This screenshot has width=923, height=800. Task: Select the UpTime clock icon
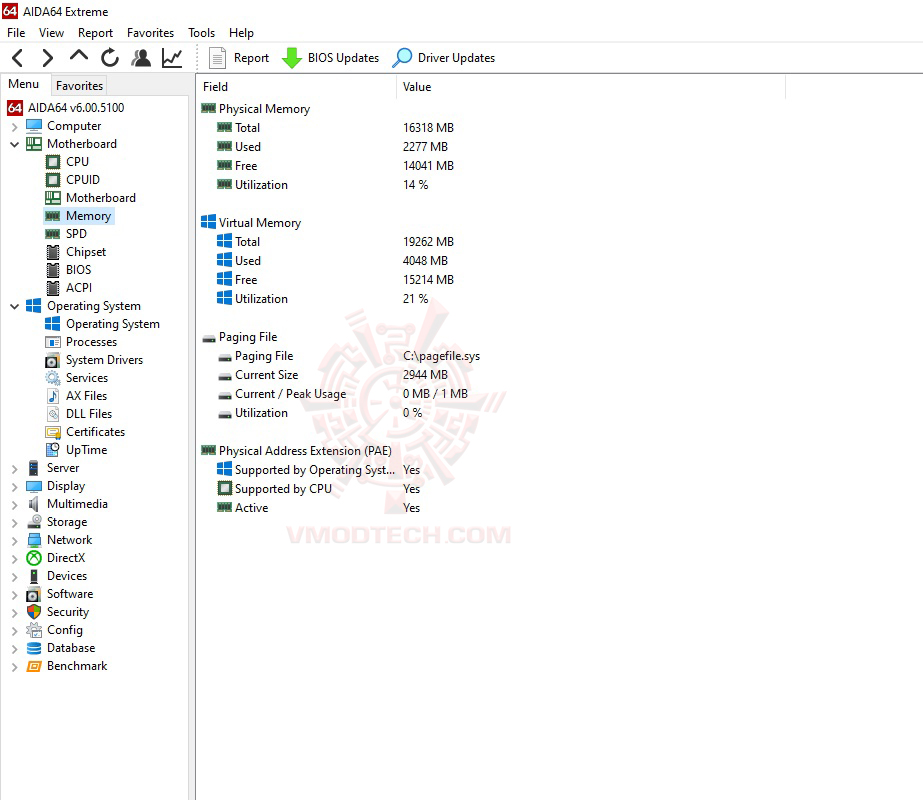53,450
